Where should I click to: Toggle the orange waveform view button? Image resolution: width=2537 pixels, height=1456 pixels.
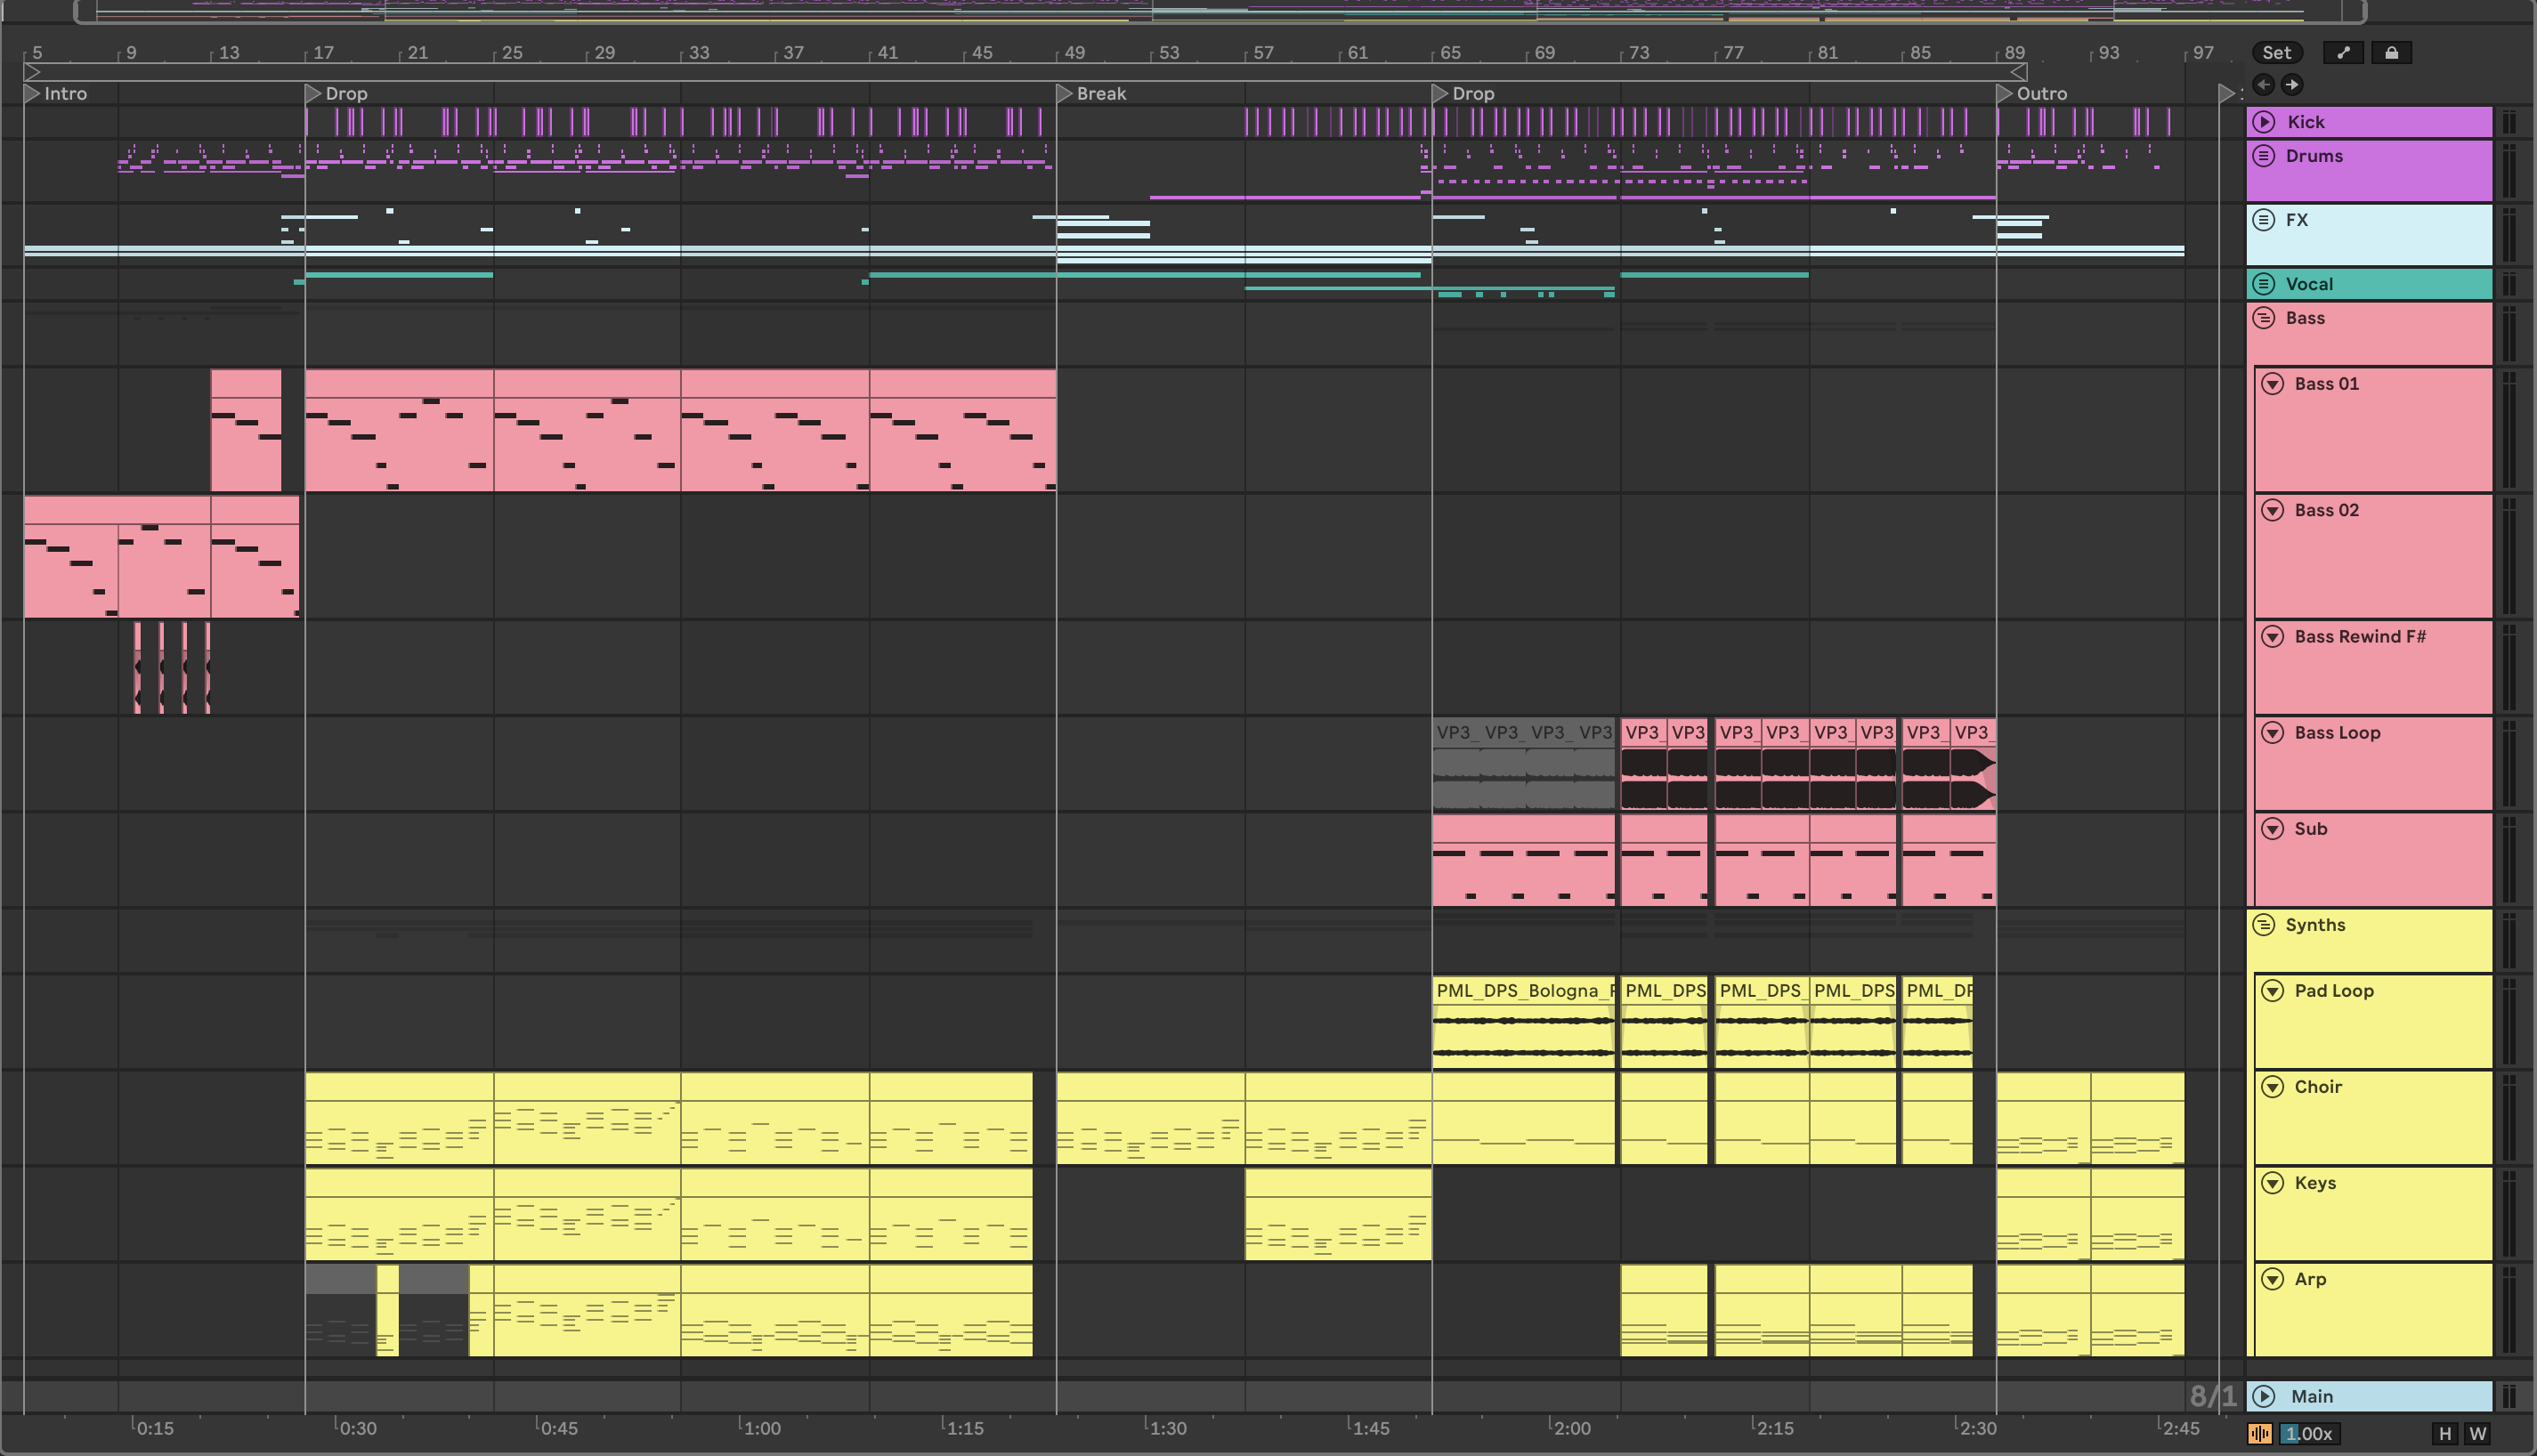coord(2260,1433)
